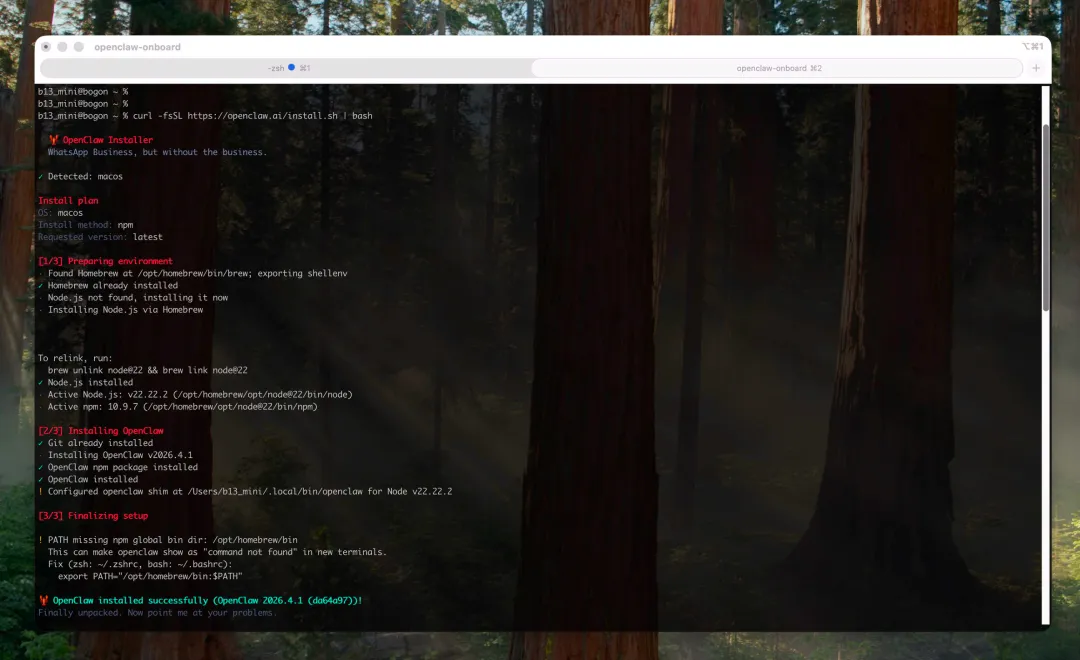Click the 'Node.js installed' line
1080x660 pixels.
click(x=85, y=382)
